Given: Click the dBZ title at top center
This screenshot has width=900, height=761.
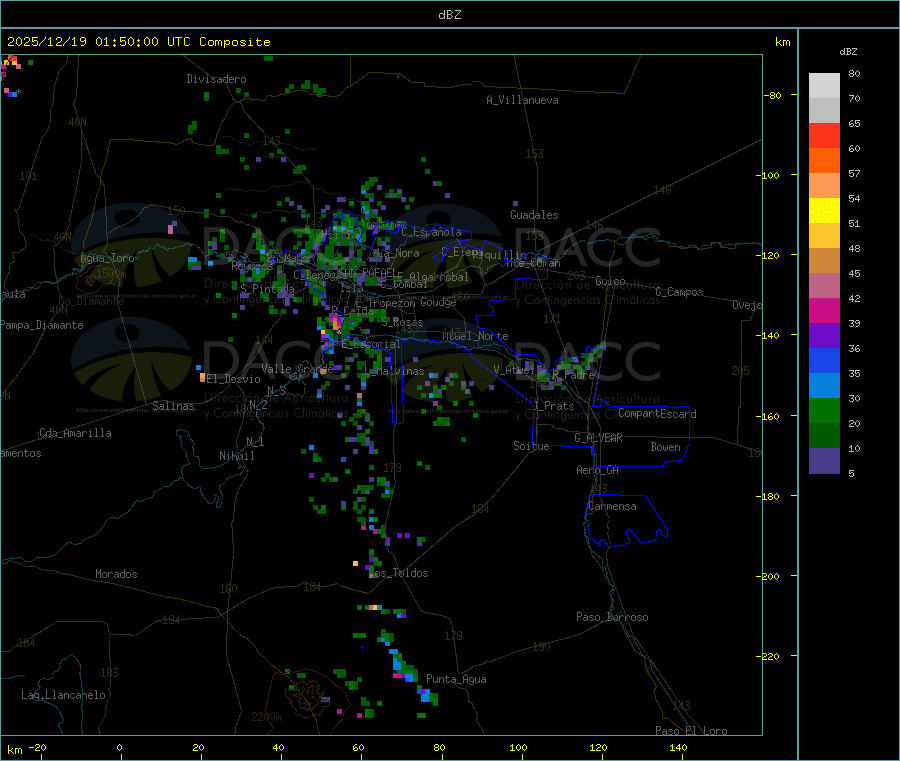Looking at the screenshot, I should pos(449,15).
